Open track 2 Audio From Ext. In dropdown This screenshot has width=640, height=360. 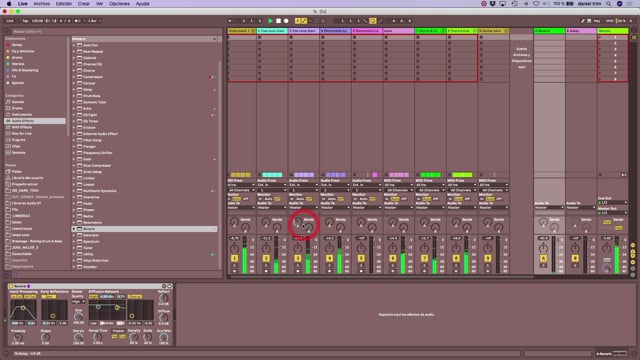point(273,185)
